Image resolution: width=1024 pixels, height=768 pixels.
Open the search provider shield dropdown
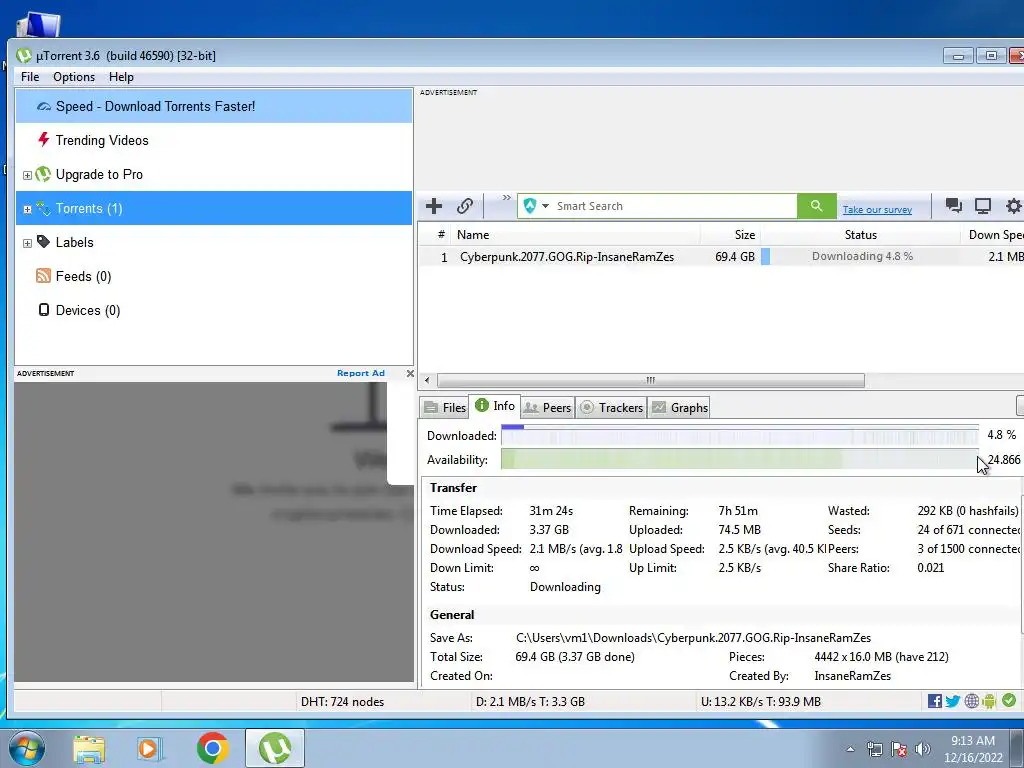click(536, 206)
